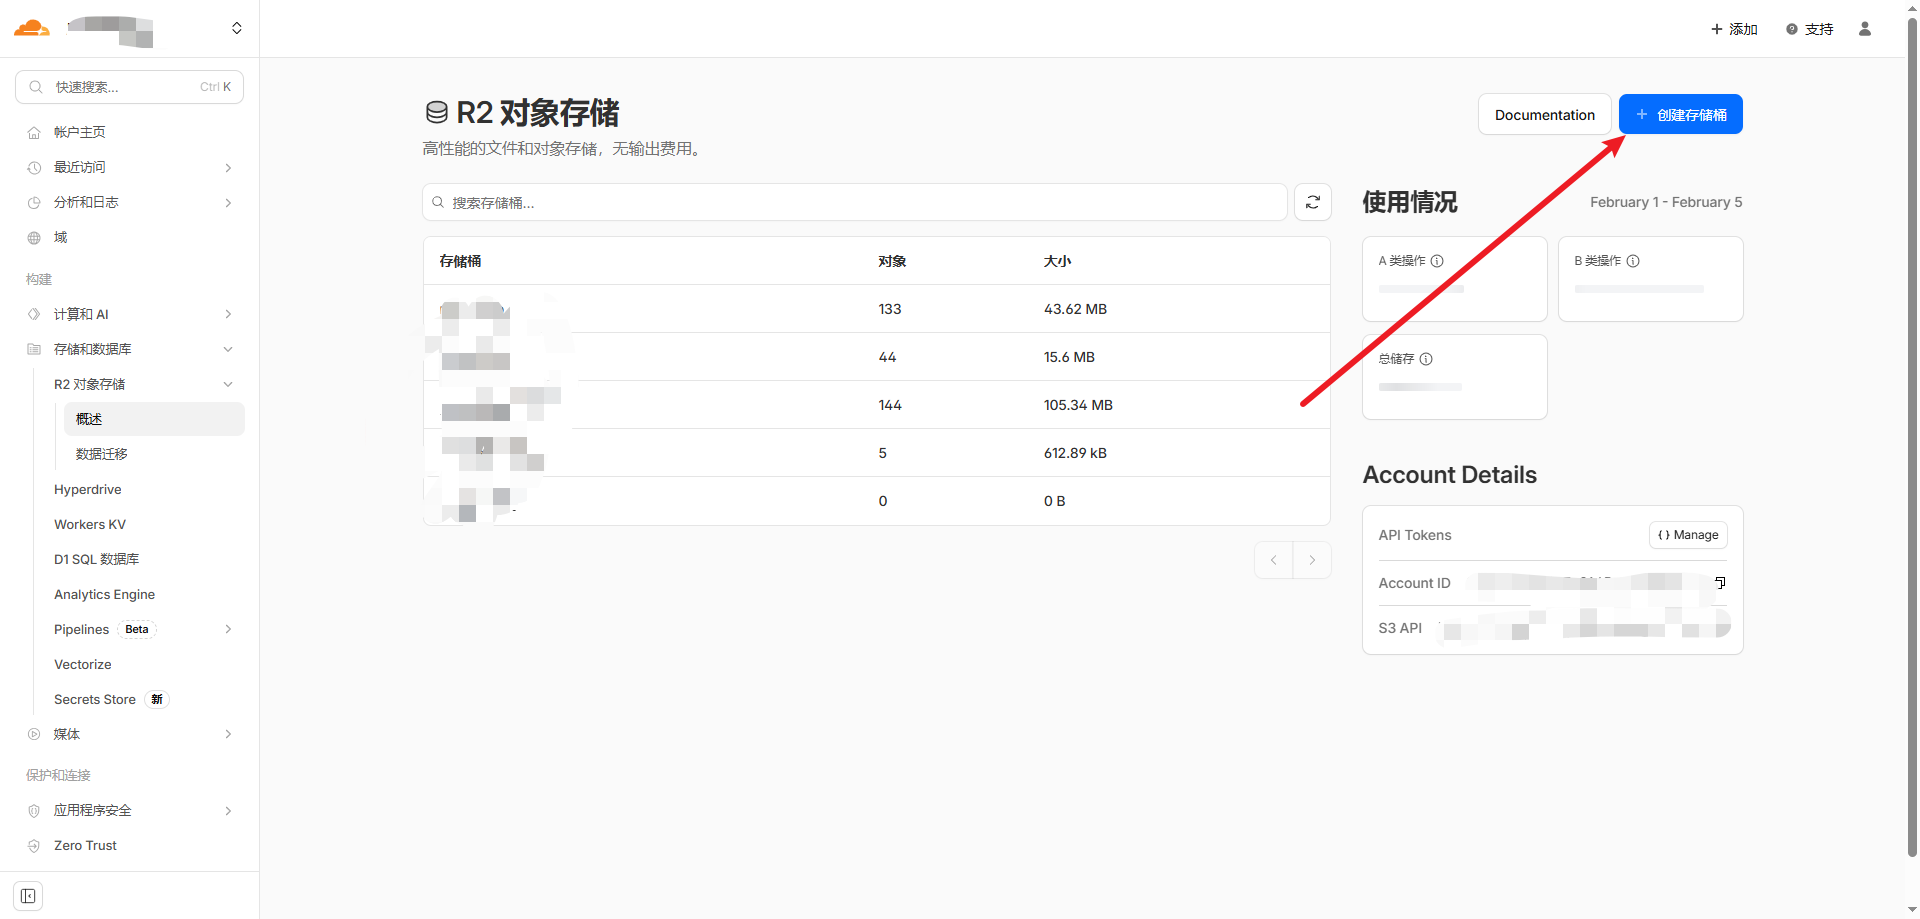Select the object count 144 cell
The height and width of the screenshot is (919, 1920).
tap(890, 405)
